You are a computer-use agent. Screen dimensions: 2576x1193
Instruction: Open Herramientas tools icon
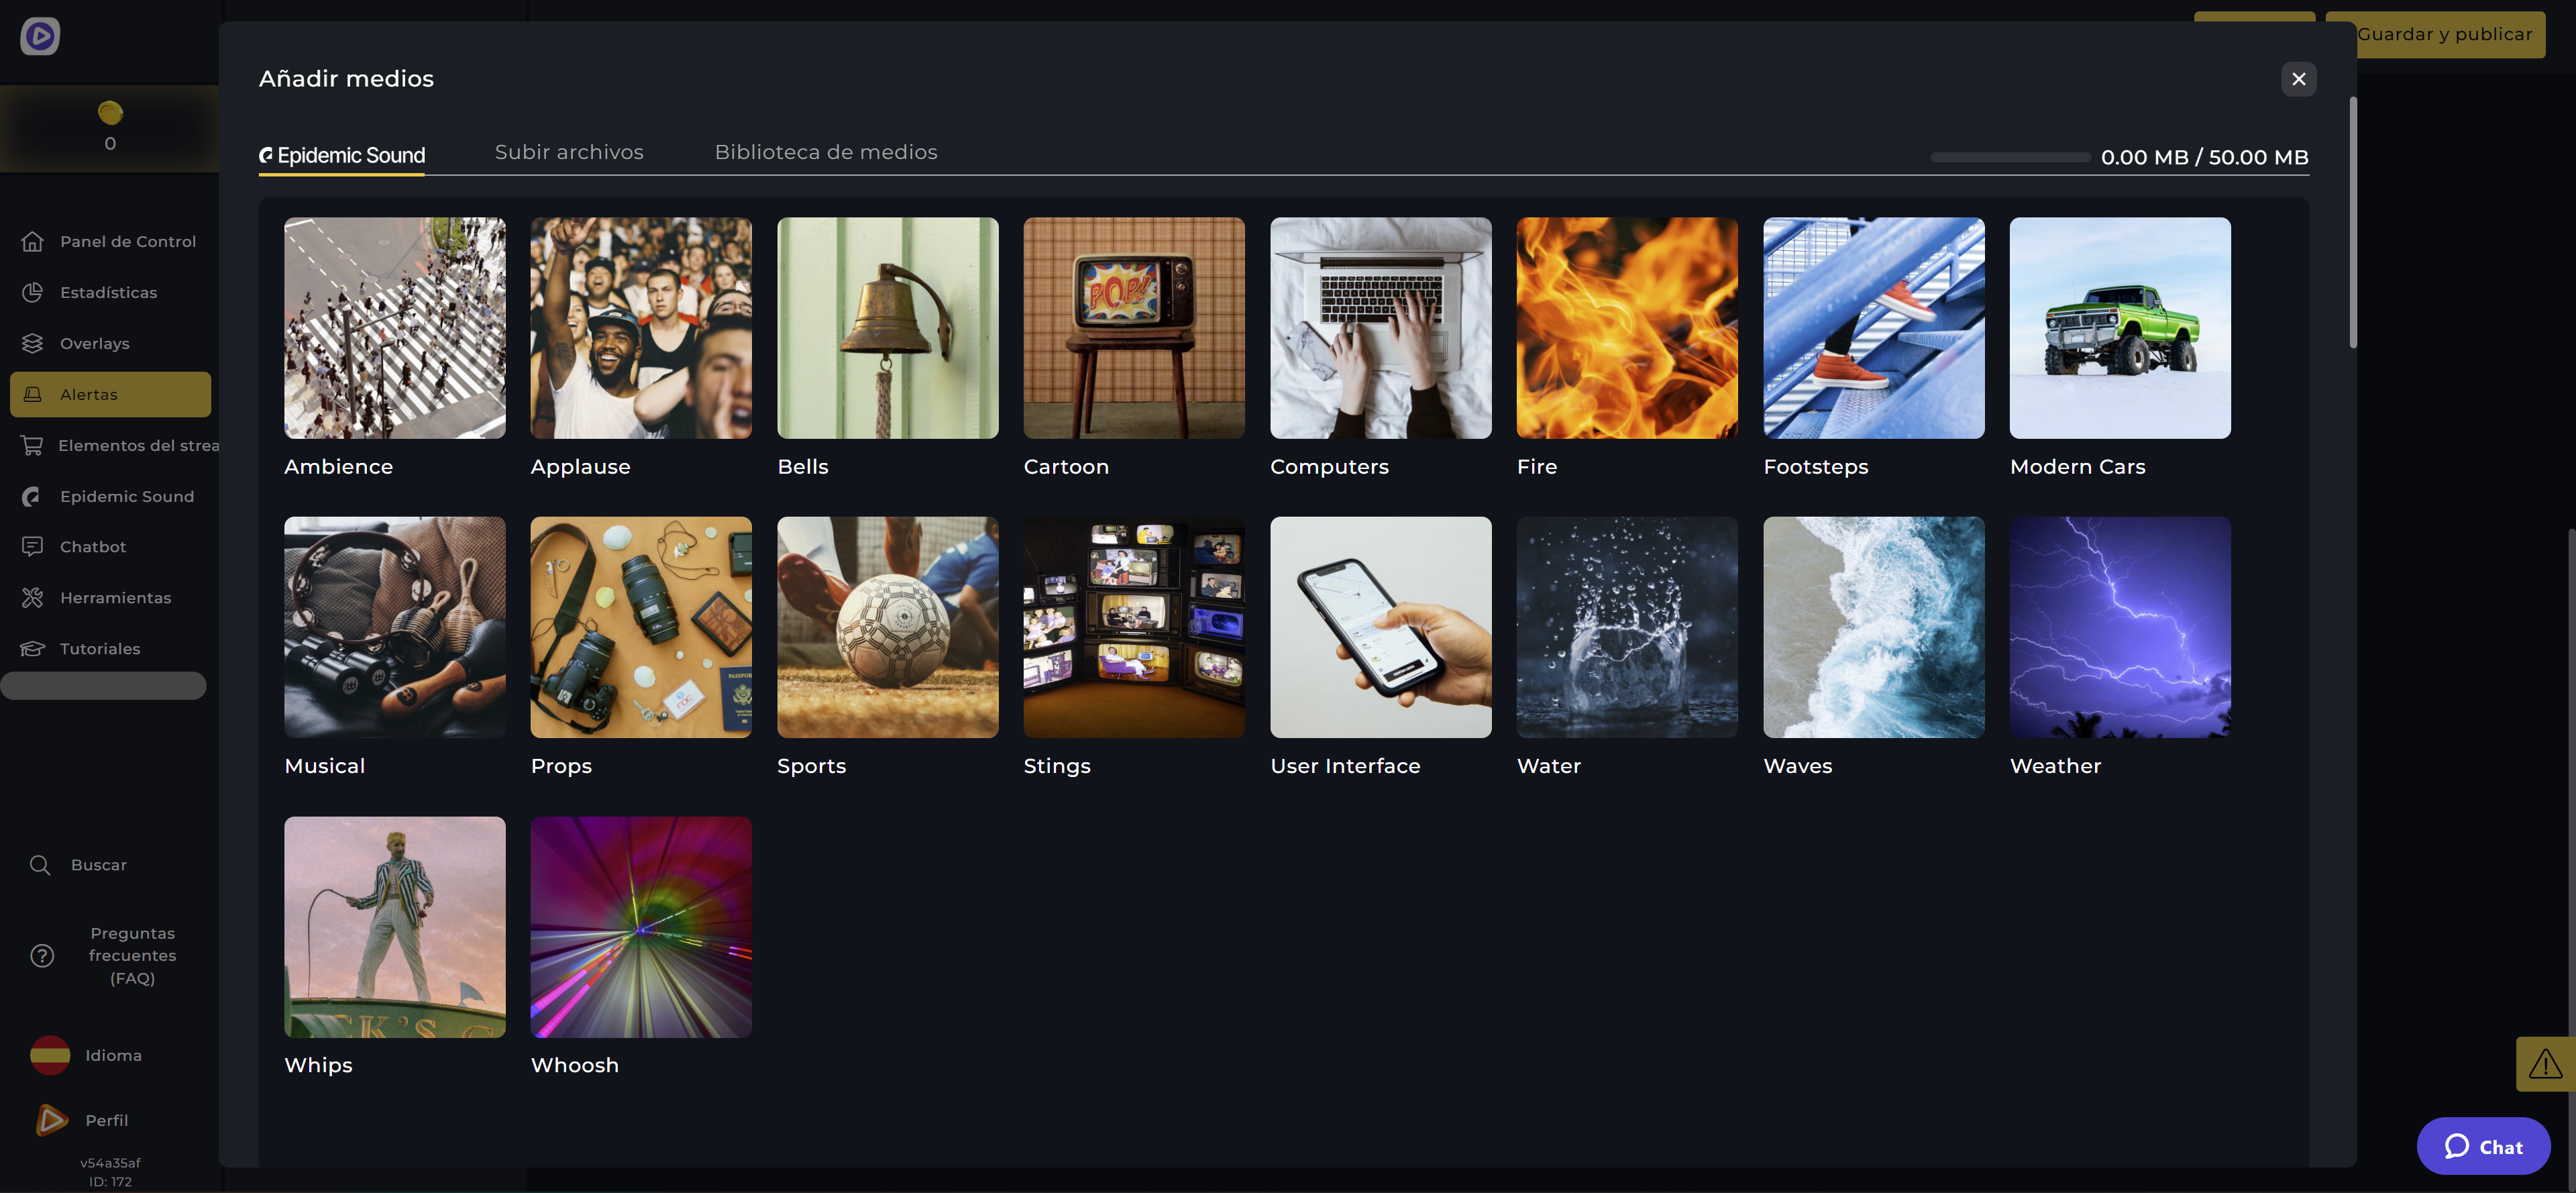click(x=32, y=598)
